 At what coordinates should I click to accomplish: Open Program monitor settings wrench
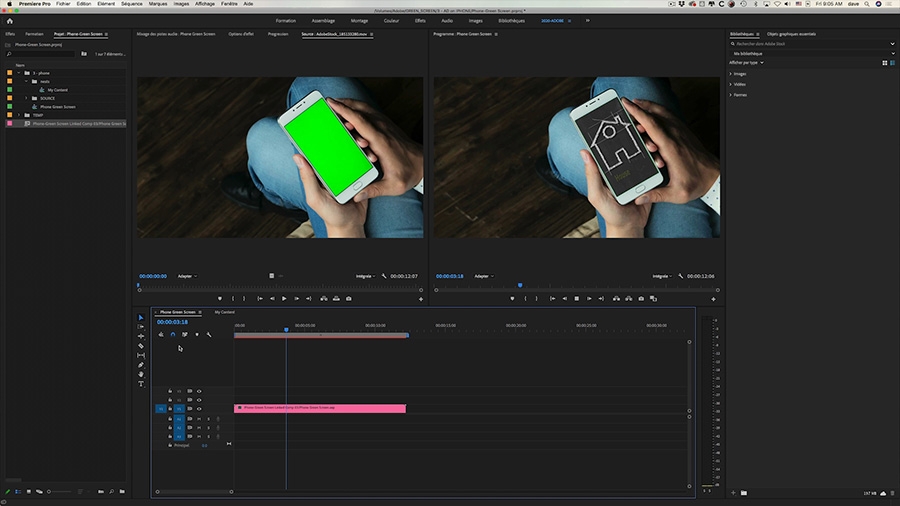pyautogui.click(x=681, y=276)
